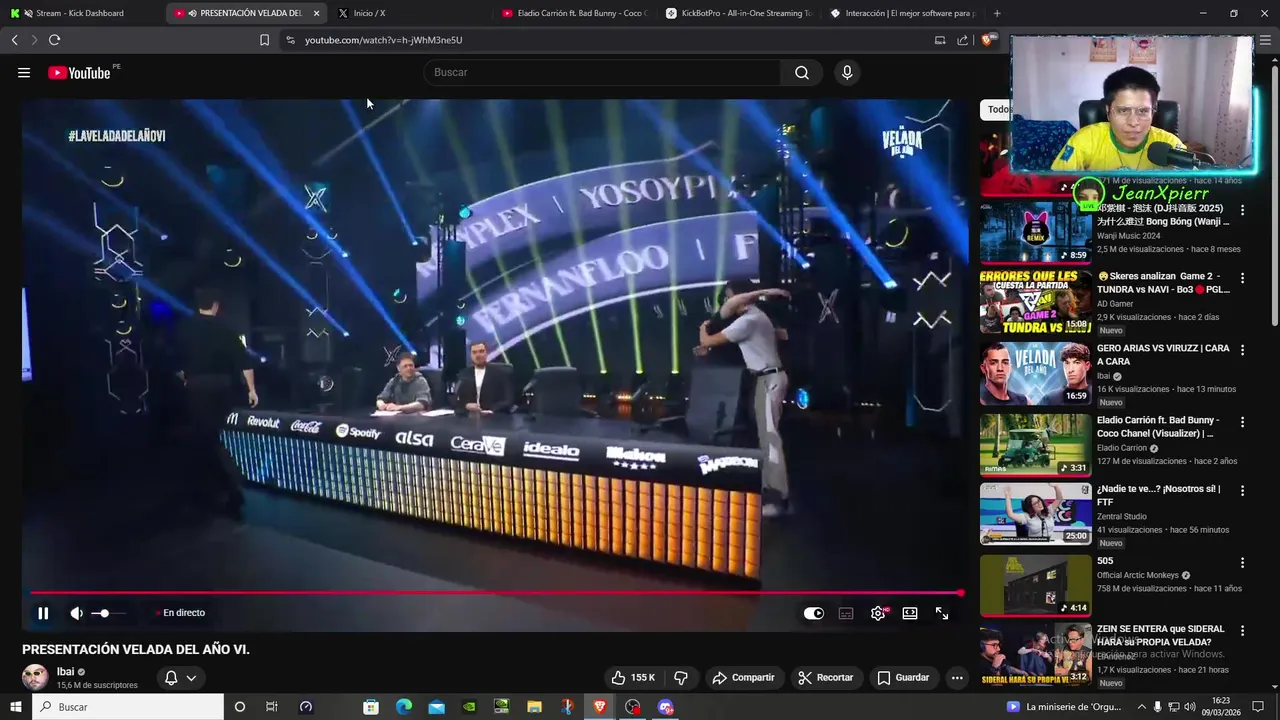Screen dimensions: 1280x720
Task: Open File Explorer from taskbar
Action: pyautogui.click(x=534, y=707)
